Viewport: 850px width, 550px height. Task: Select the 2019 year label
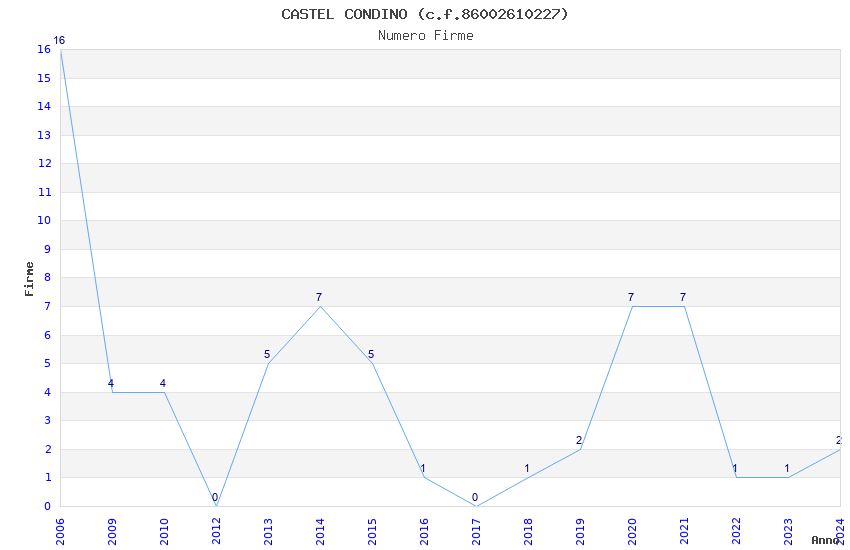point(581,532)
